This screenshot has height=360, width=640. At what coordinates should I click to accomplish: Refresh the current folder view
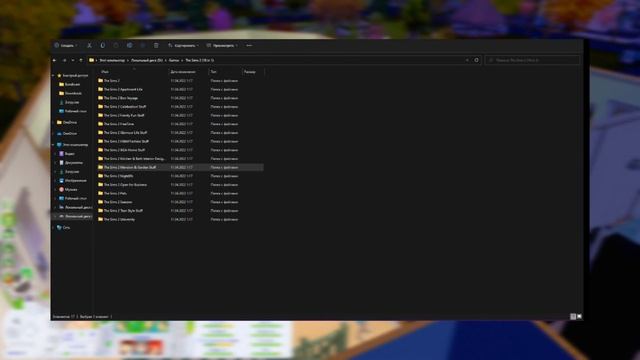pos(476,60)
